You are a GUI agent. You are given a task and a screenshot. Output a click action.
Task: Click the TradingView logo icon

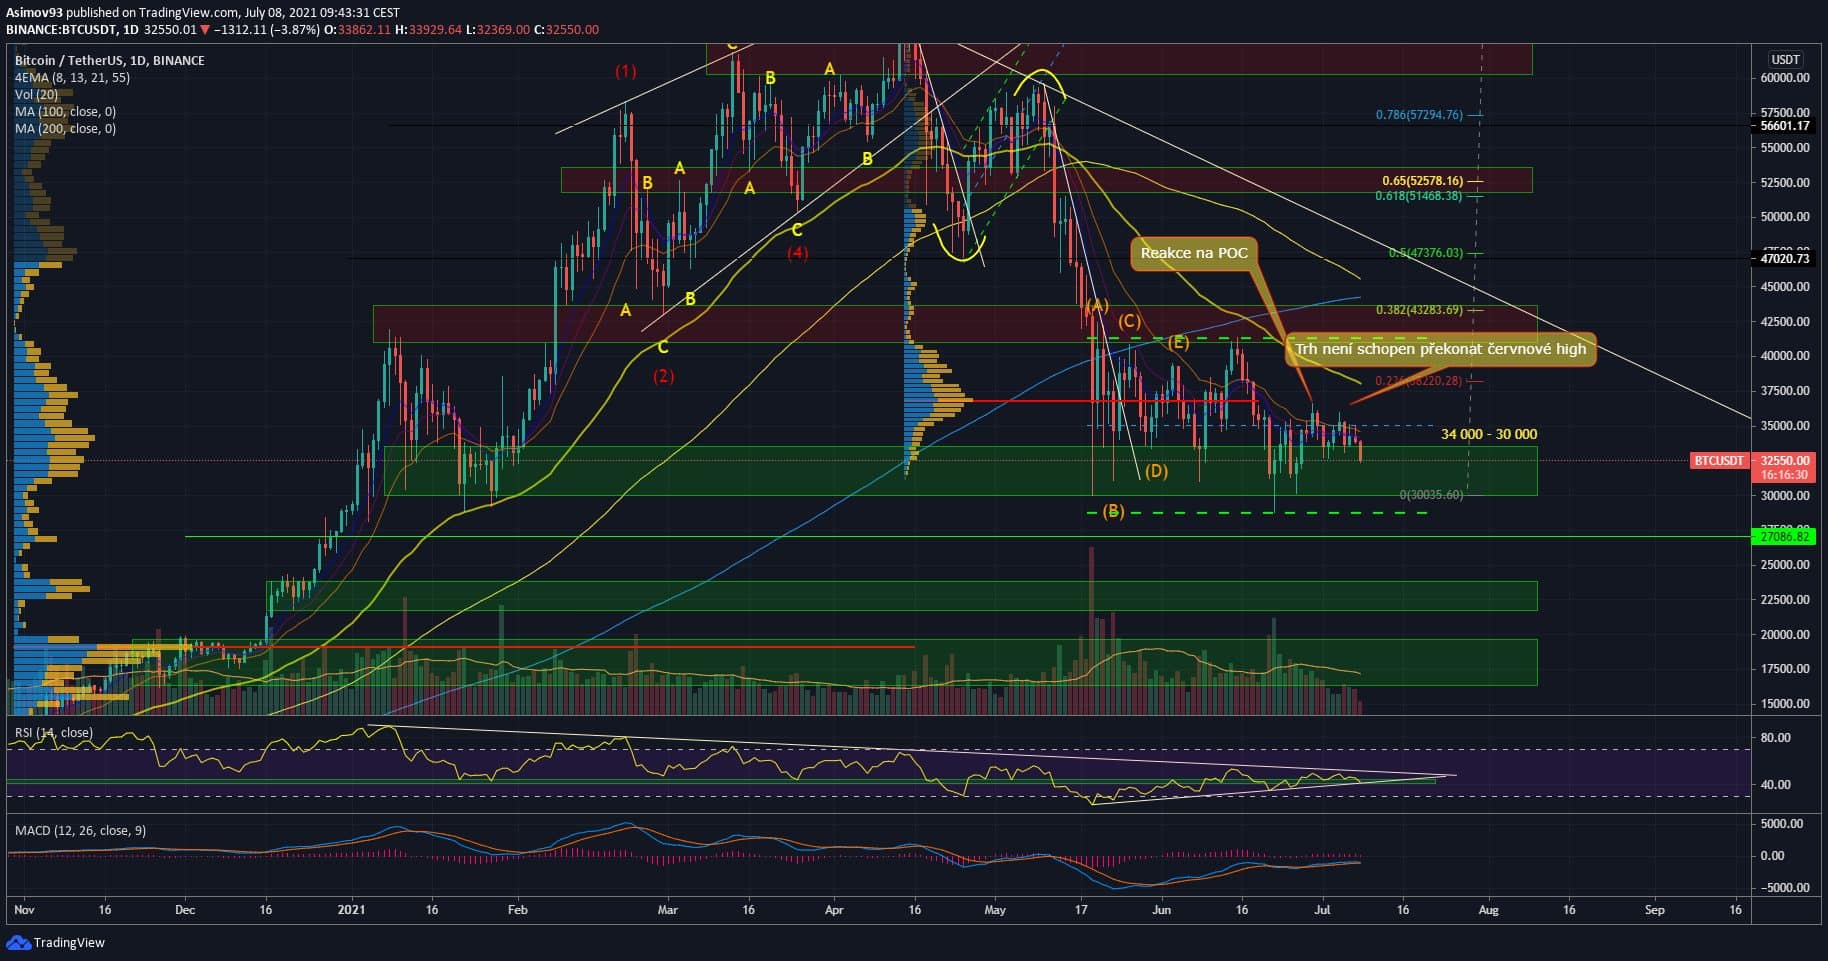pos(18,942)
